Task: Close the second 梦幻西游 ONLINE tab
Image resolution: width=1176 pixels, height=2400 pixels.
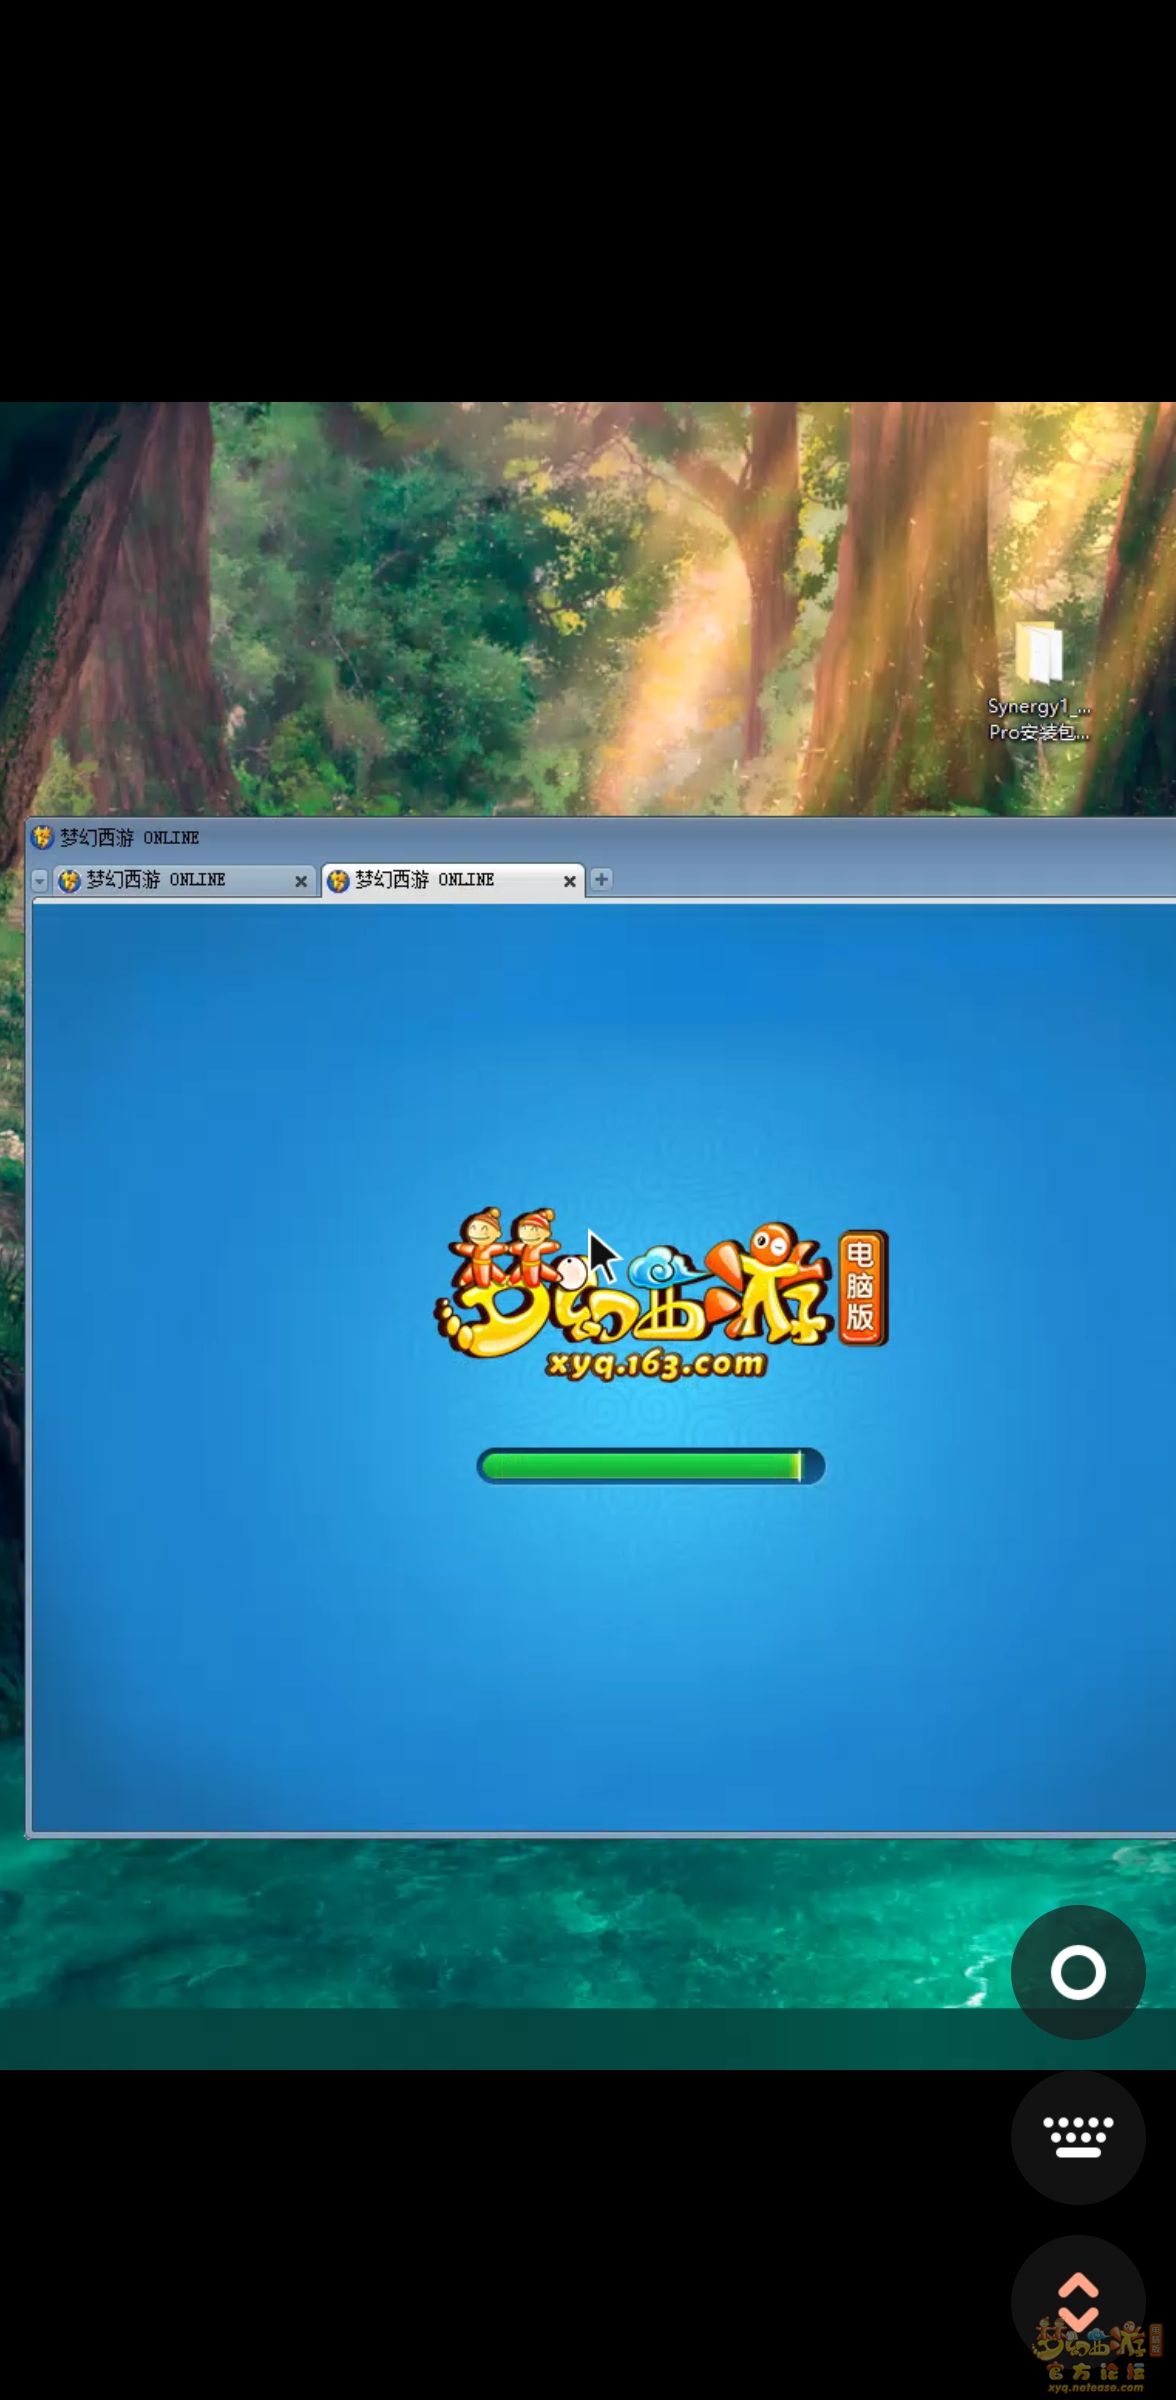Action: [x=569, y=881]
